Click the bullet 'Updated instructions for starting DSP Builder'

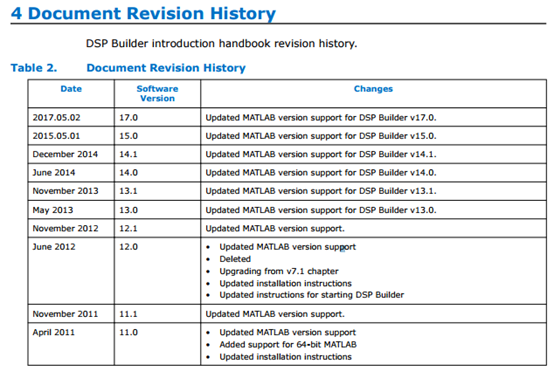(312, 295)
